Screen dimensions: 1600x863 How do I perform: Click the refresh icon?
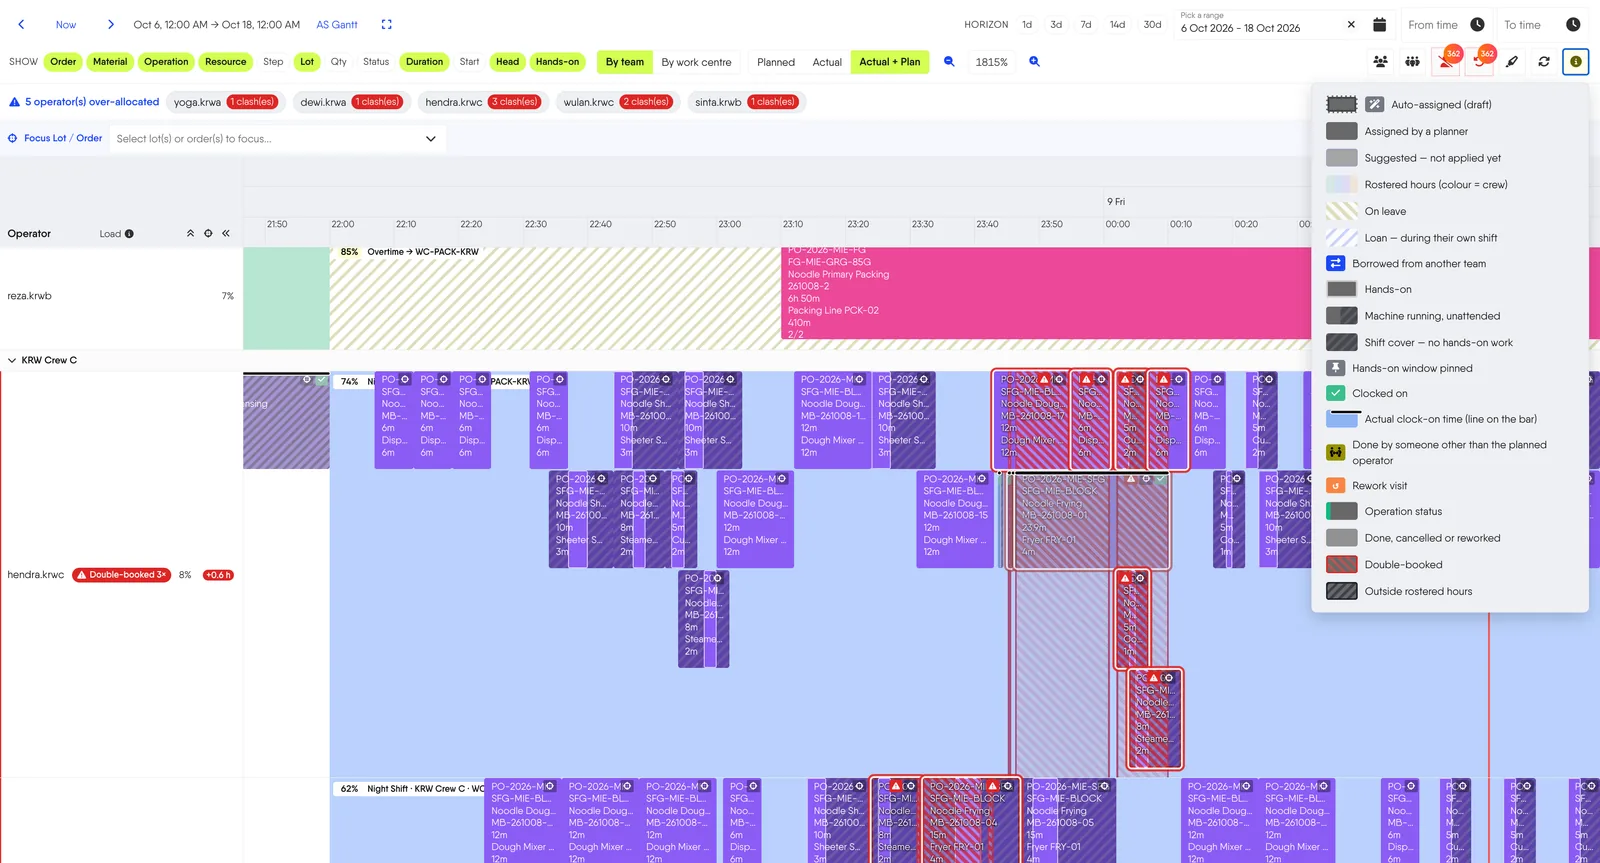coord(1544,62)
